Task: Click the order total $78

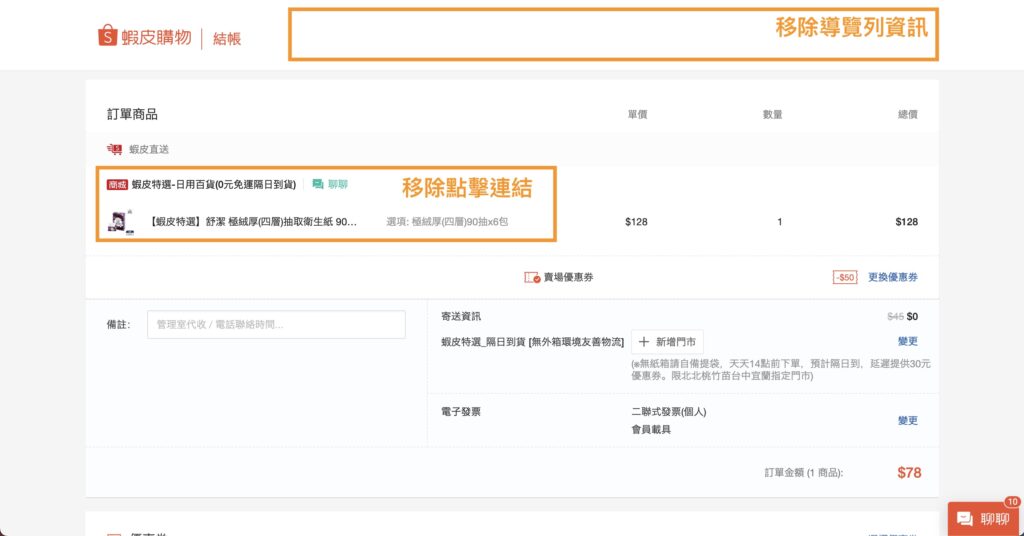Action: click(909, 473)
